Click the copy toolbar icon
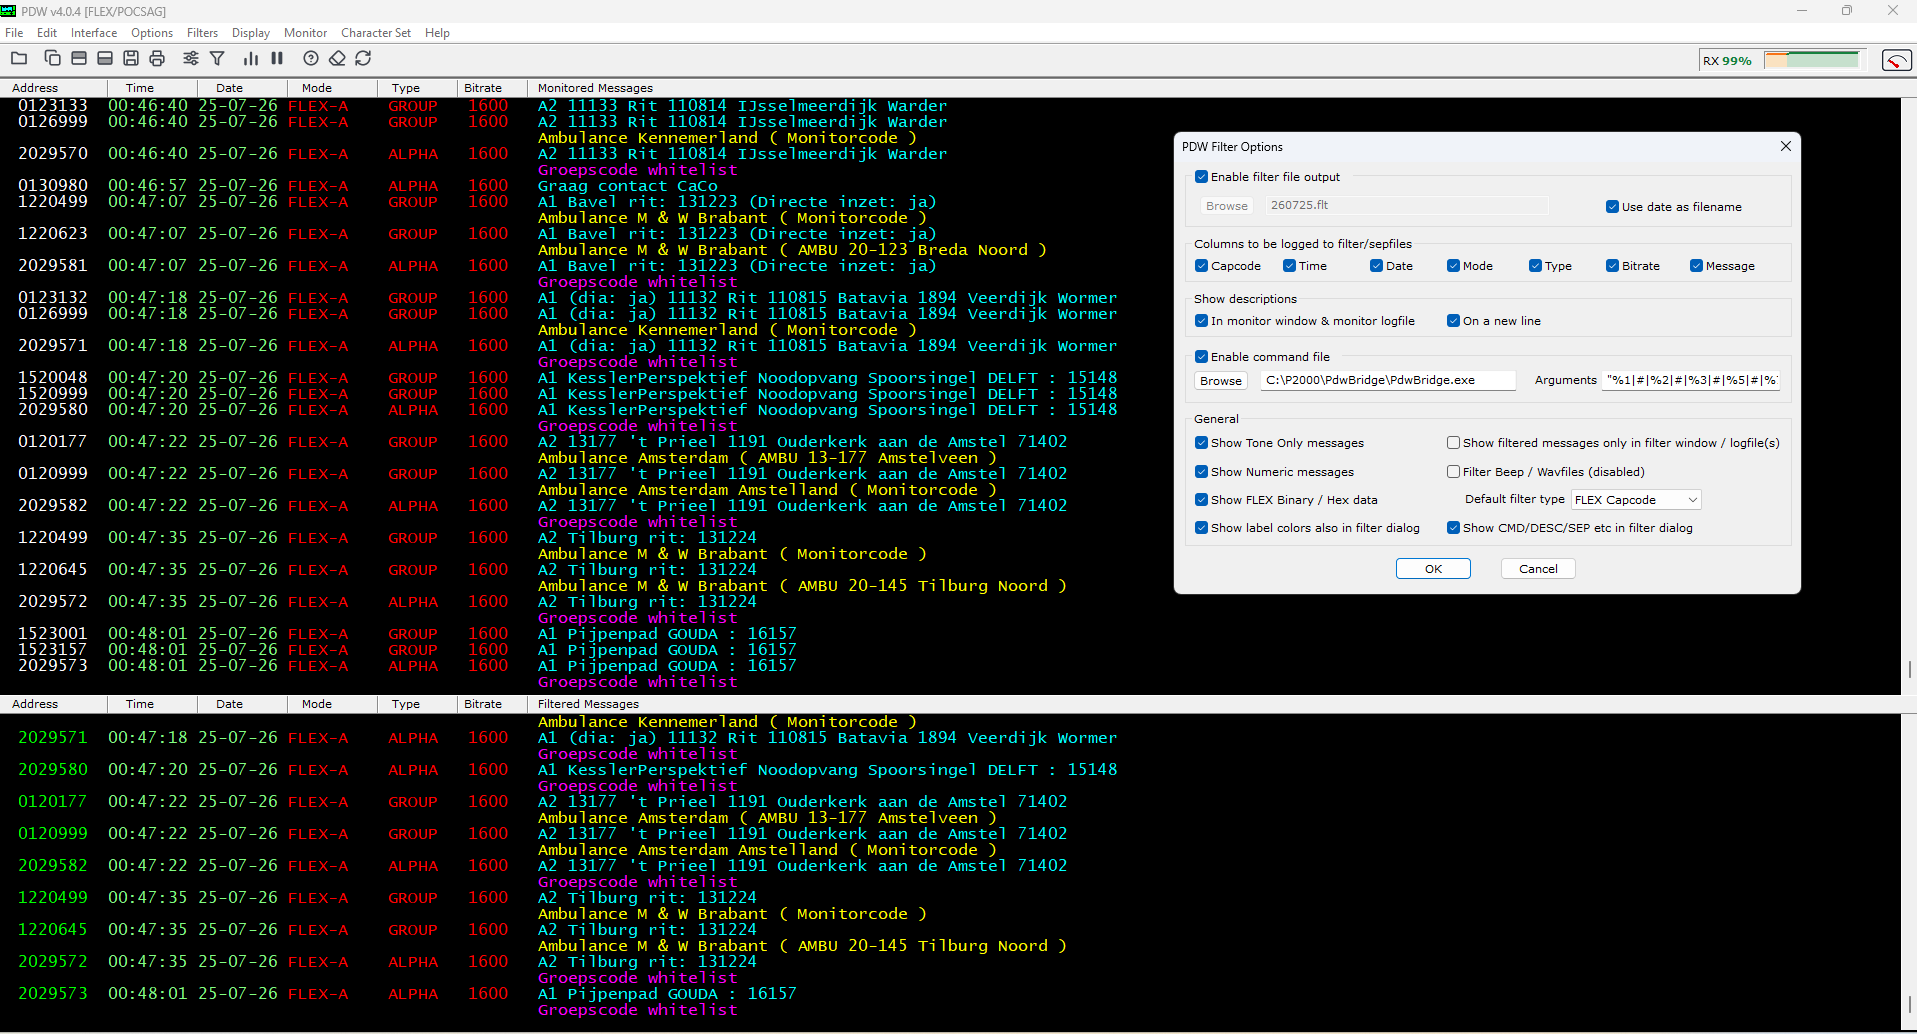The width and height of the screenshot is (1917, 1034). tap(53, 59)
